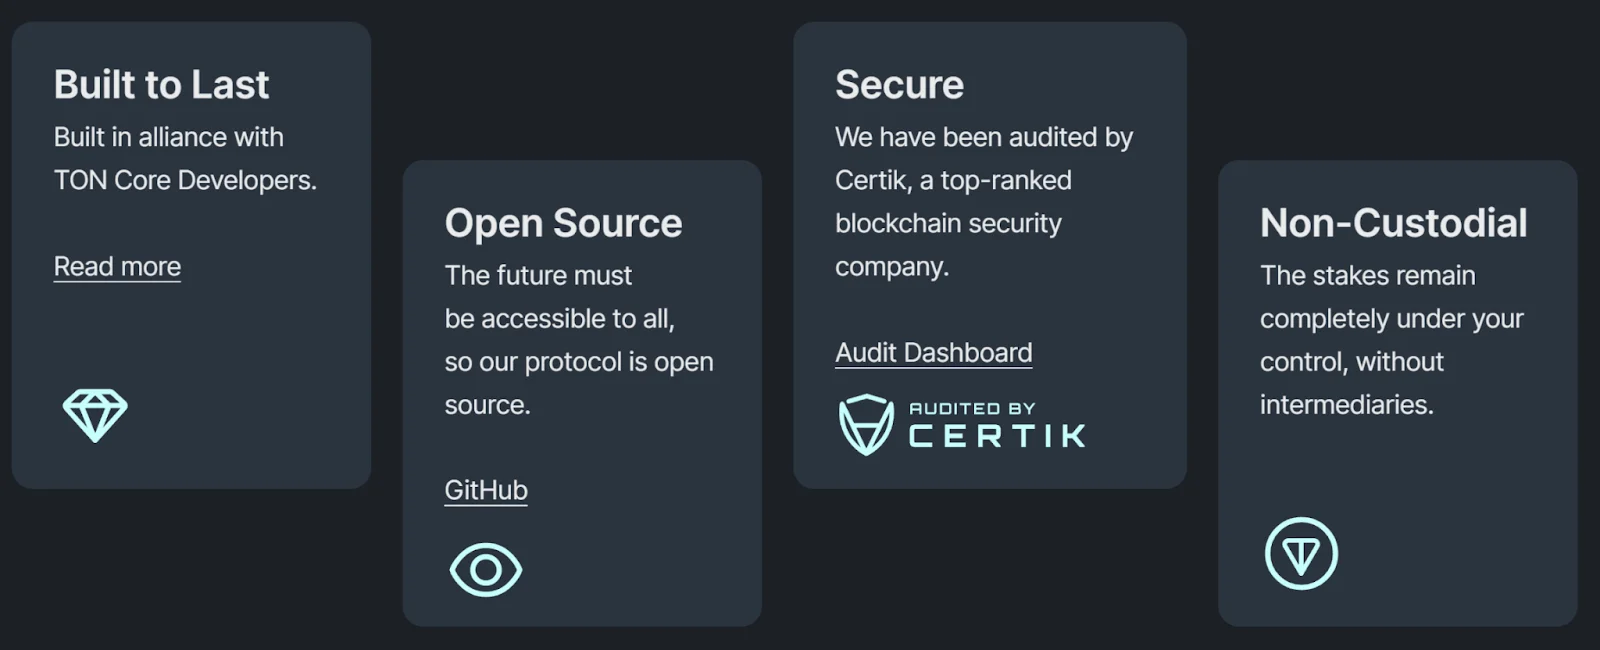The image size is (1600, 650).
Task: Click the TON coin icon in Non-Custodial card
Action: tap(1301, 553)
